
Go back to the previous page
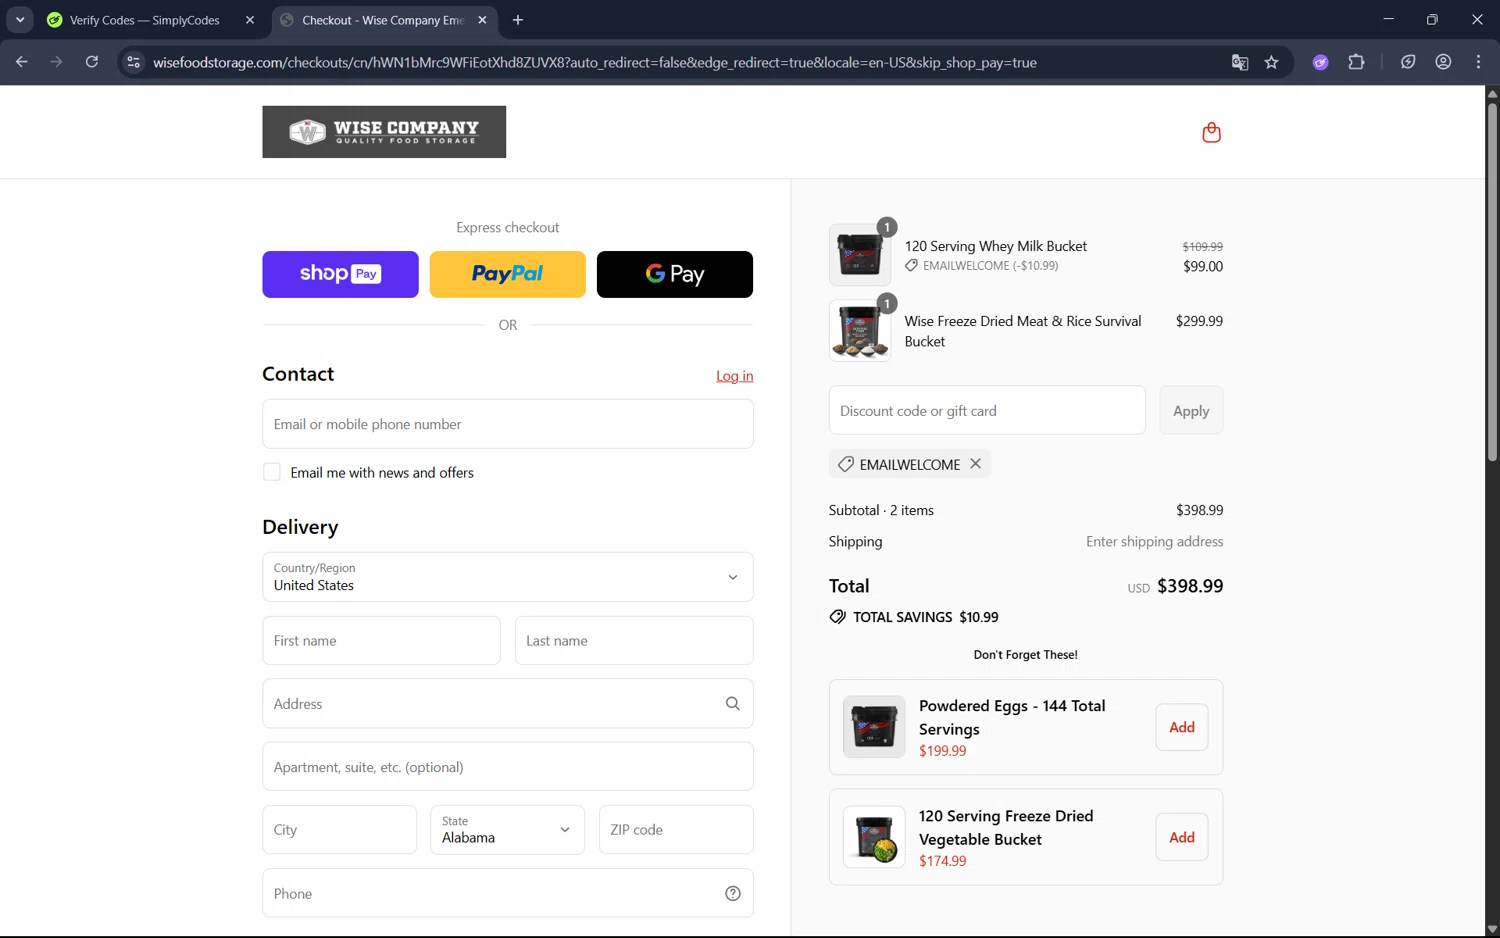22,62
